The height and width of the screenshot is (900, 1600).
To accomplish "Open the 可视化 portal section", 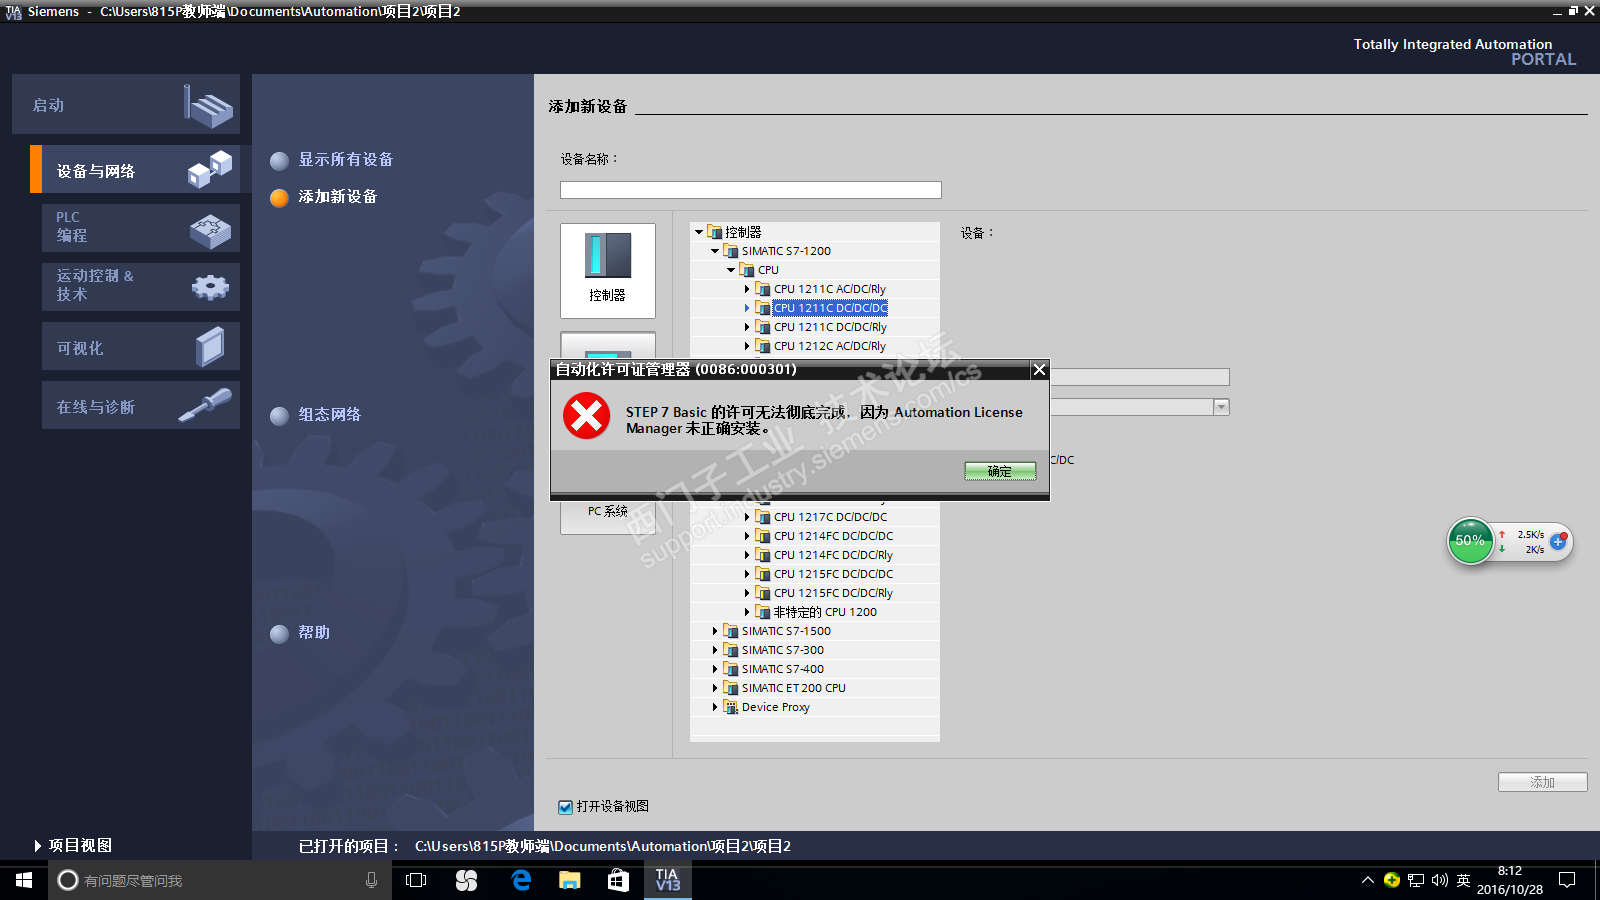I will pos(141,346).
